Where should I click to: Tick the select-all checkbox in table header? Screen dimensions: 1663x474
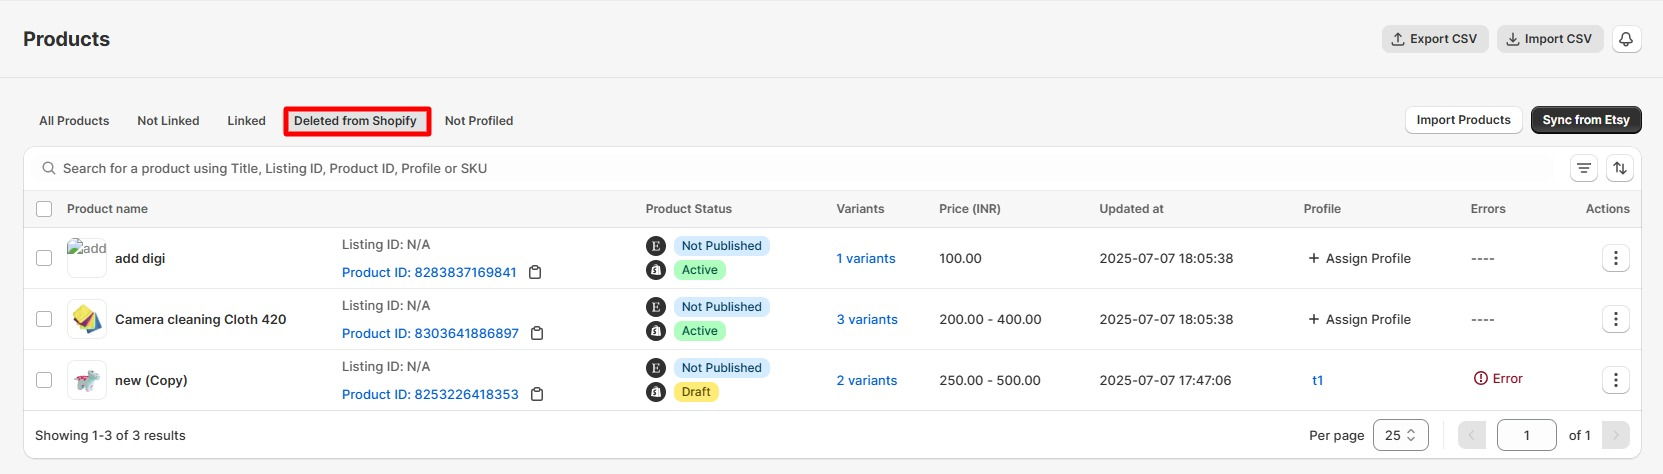click(x=44, y=209)
